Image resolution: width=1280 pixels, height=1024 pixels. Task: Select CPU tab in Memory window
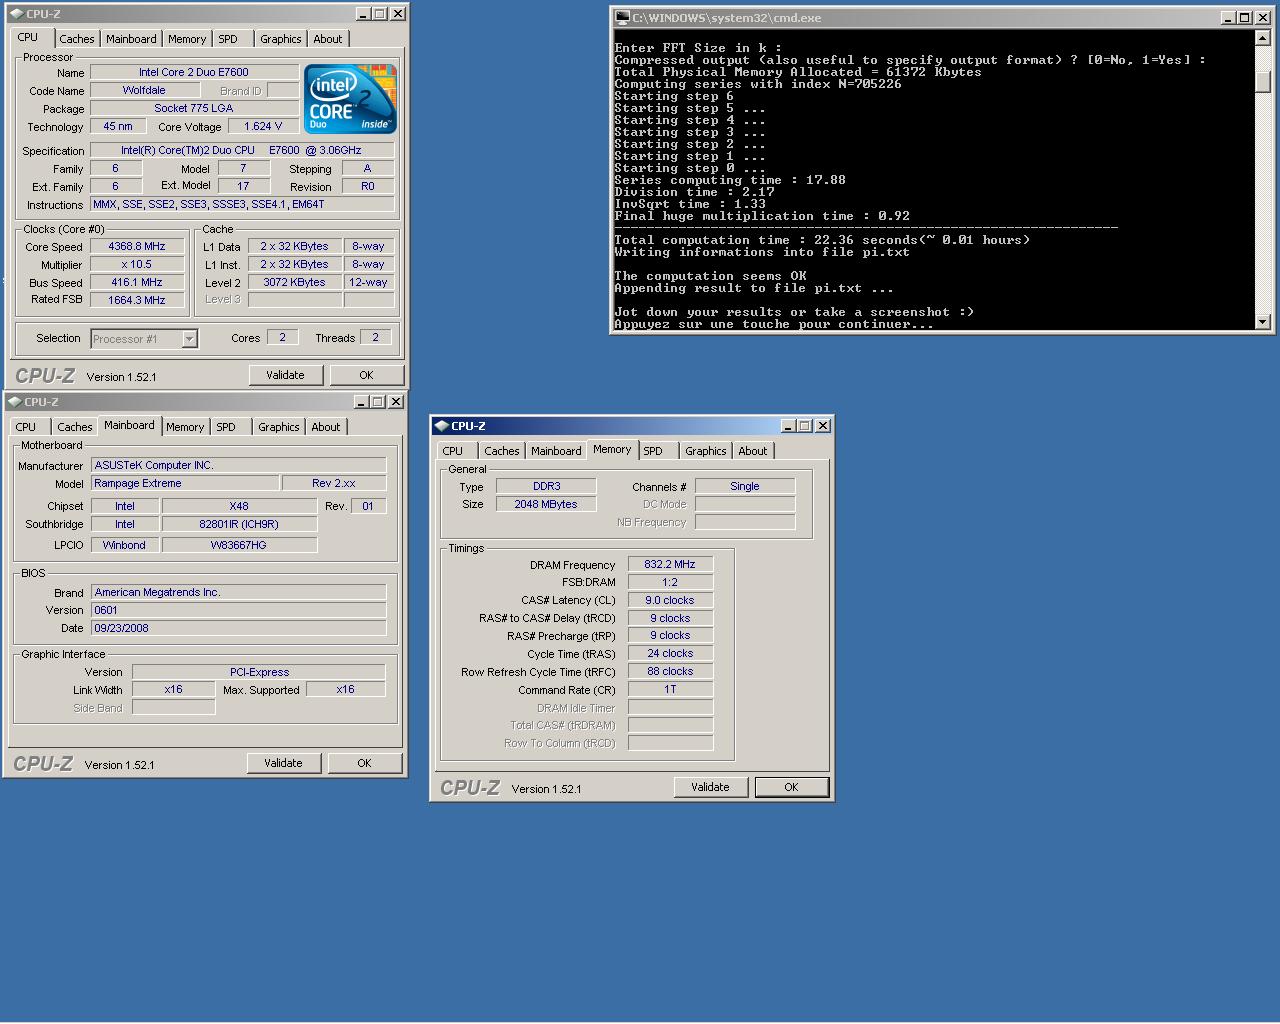coord(453,451)
